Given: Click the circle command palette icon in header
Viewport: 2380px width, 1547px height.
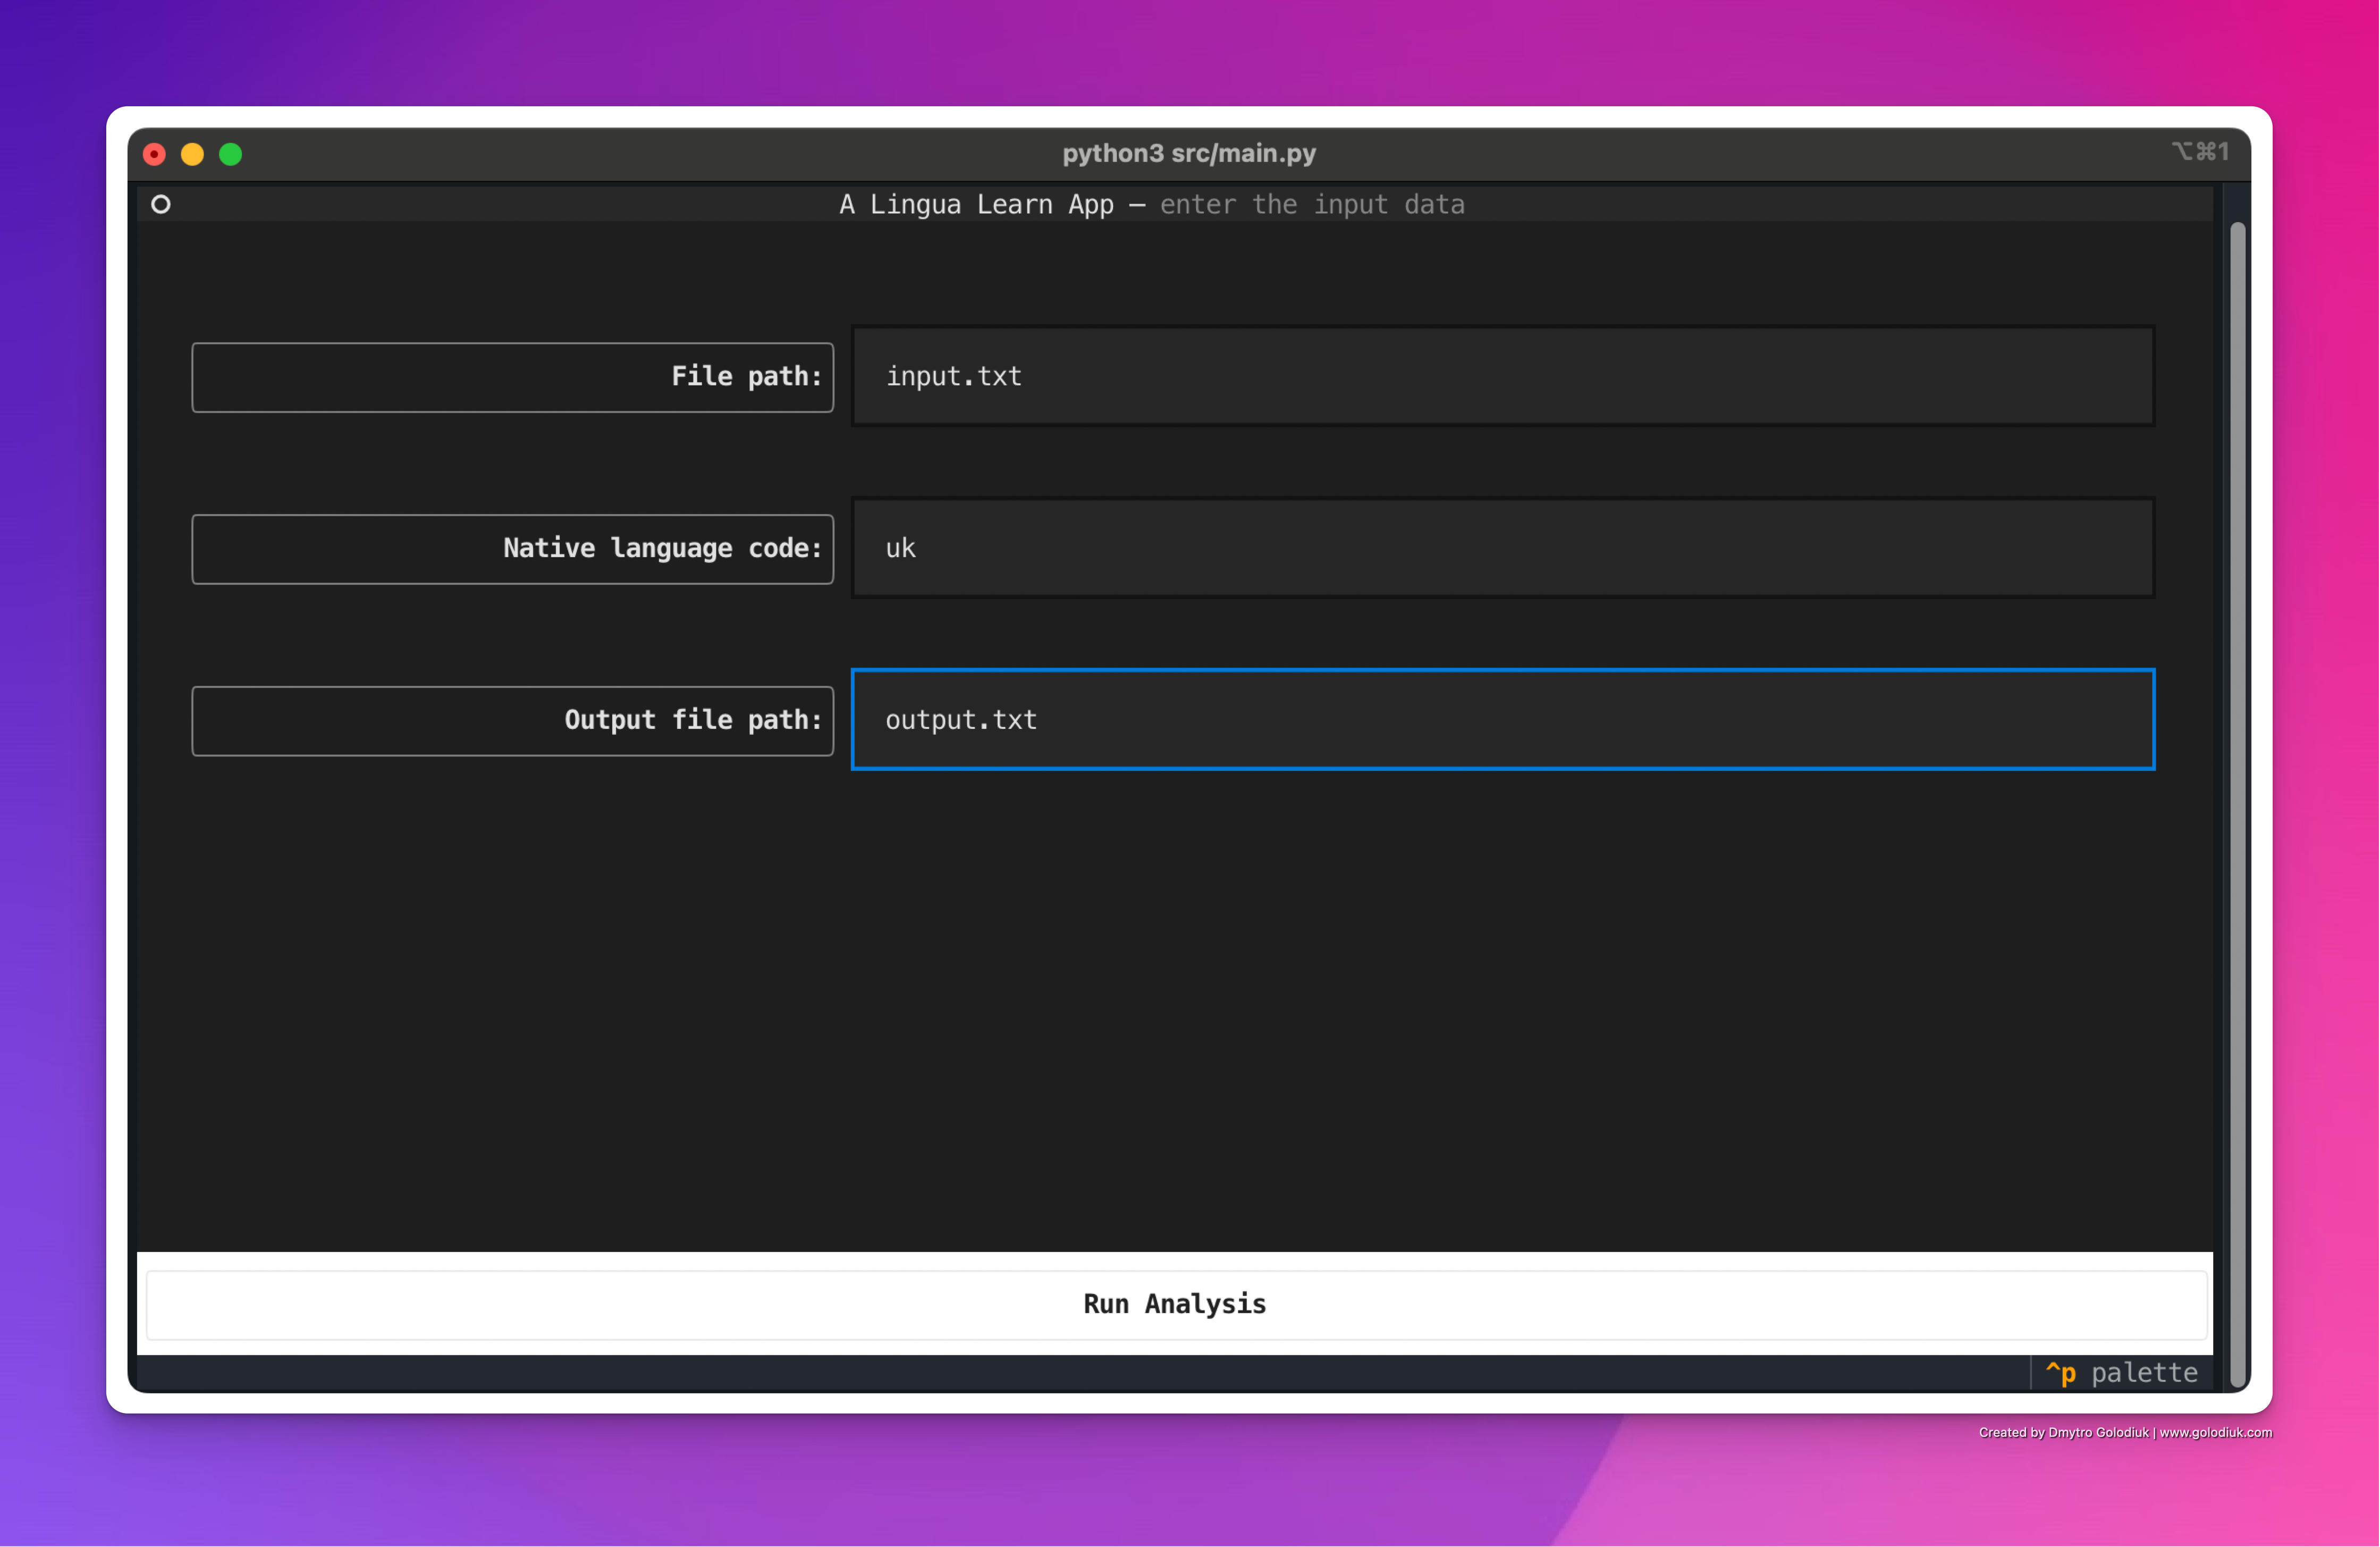Looking at the screenshot, I should 160,204.
